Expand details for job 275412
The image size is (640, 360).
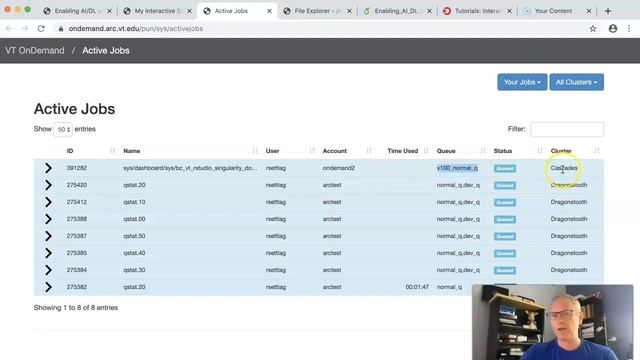coord(48,202)
